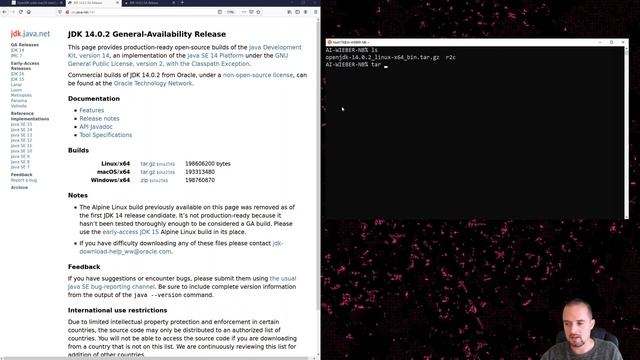640x360 pixels.
Task: Open the Archive sidebar link
Action: click(x=19, y=187)
